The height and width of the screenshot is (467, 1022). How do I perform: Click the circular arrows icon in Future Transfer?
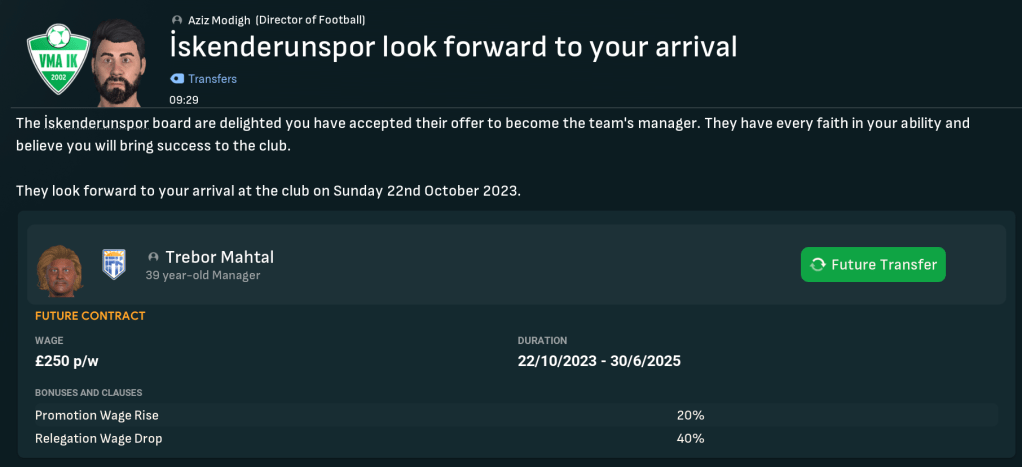[818, 265]
